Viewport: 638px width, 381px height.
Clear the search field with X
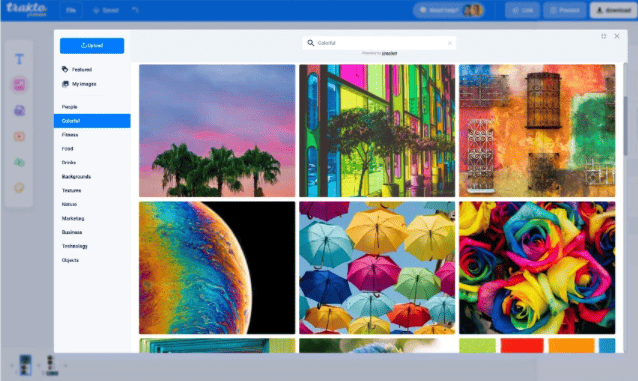click(450, 43)
